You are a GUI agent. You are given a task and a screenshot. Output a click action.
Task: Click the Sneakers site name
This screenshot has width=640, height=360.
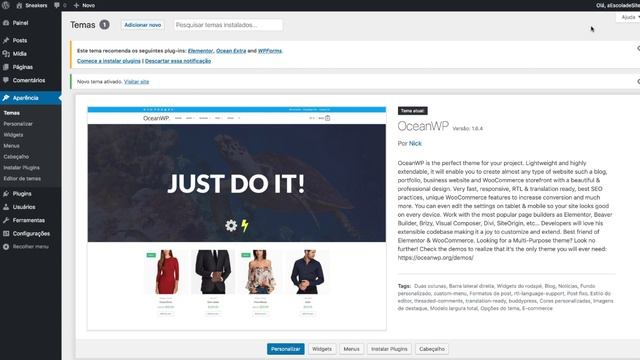tap(36, 5)
